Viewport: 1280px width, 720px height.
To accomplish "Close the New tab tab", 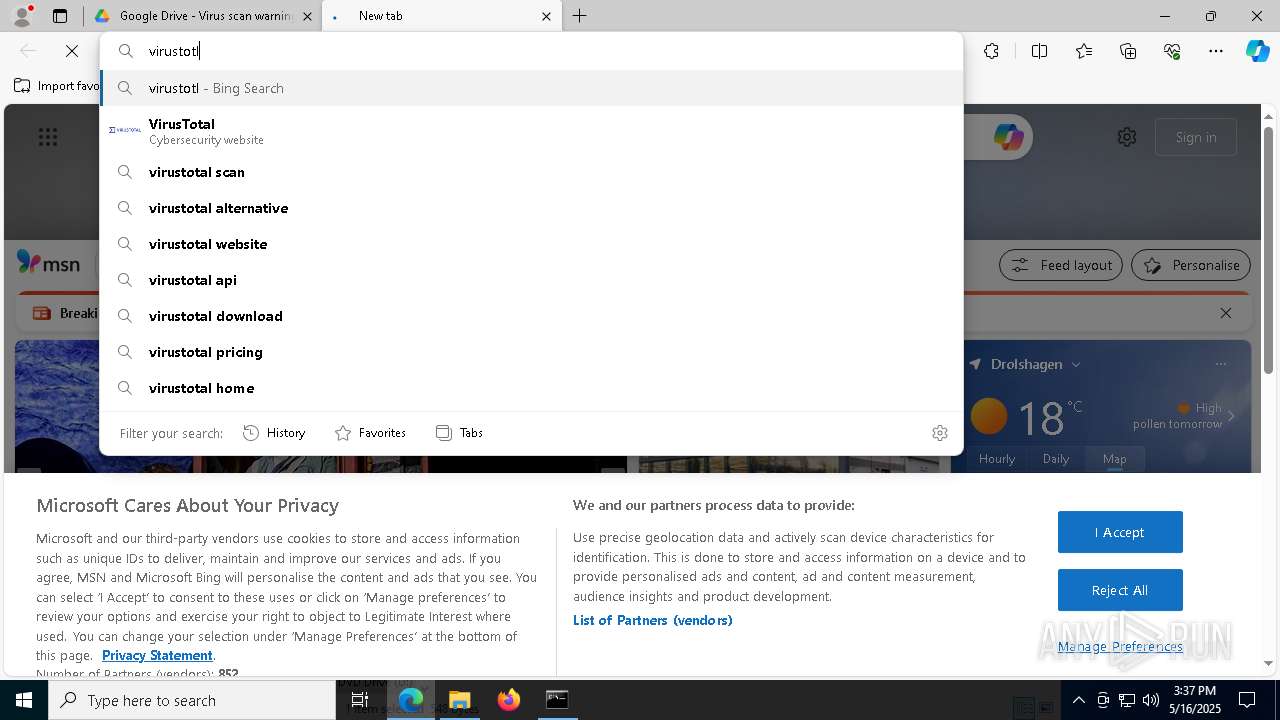I will (547, 16).
